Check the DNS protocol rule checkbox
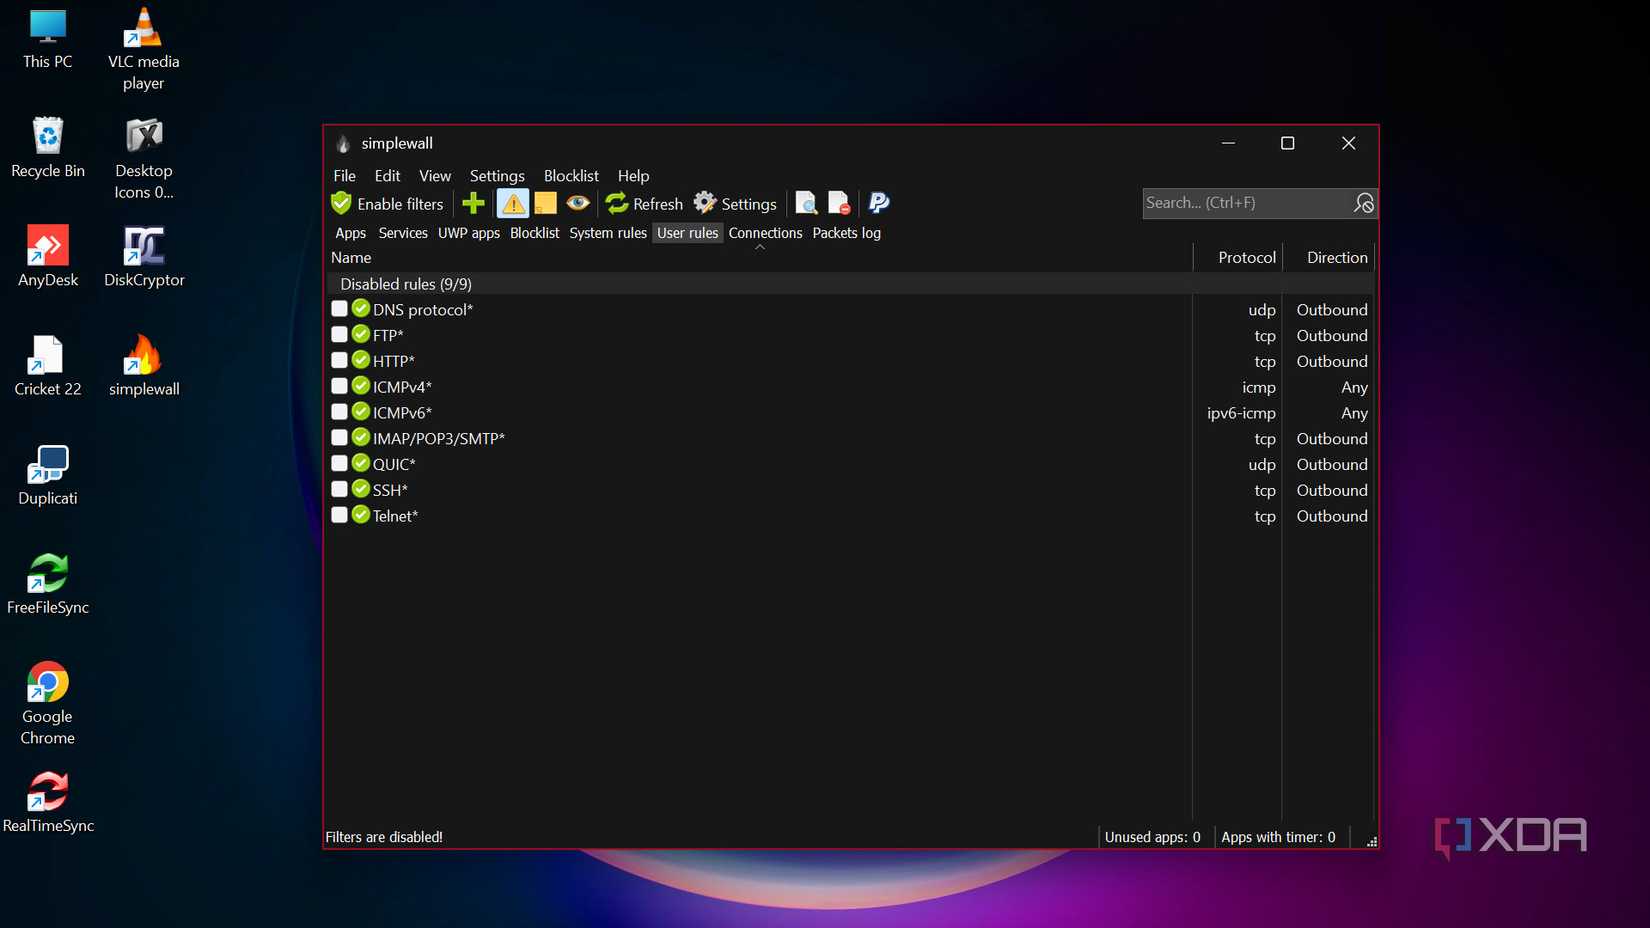Image resolution: width=1650 pixels, height=928 pixels. [x=339, y=308]
